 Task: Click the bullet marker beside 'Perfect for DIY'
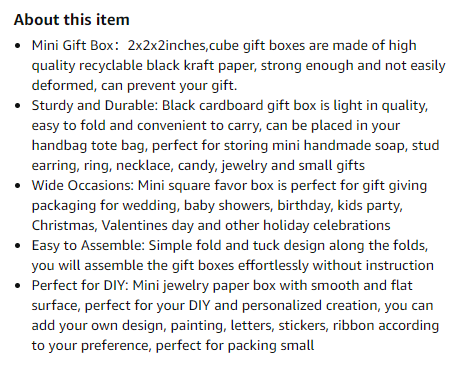tap(18, 286)
